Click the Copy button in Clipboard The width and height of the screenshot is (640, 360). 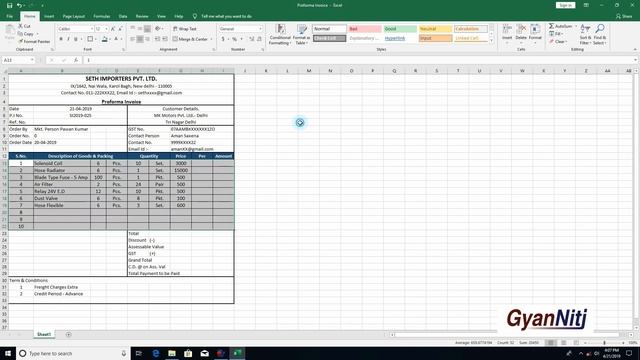click(26, 34)
